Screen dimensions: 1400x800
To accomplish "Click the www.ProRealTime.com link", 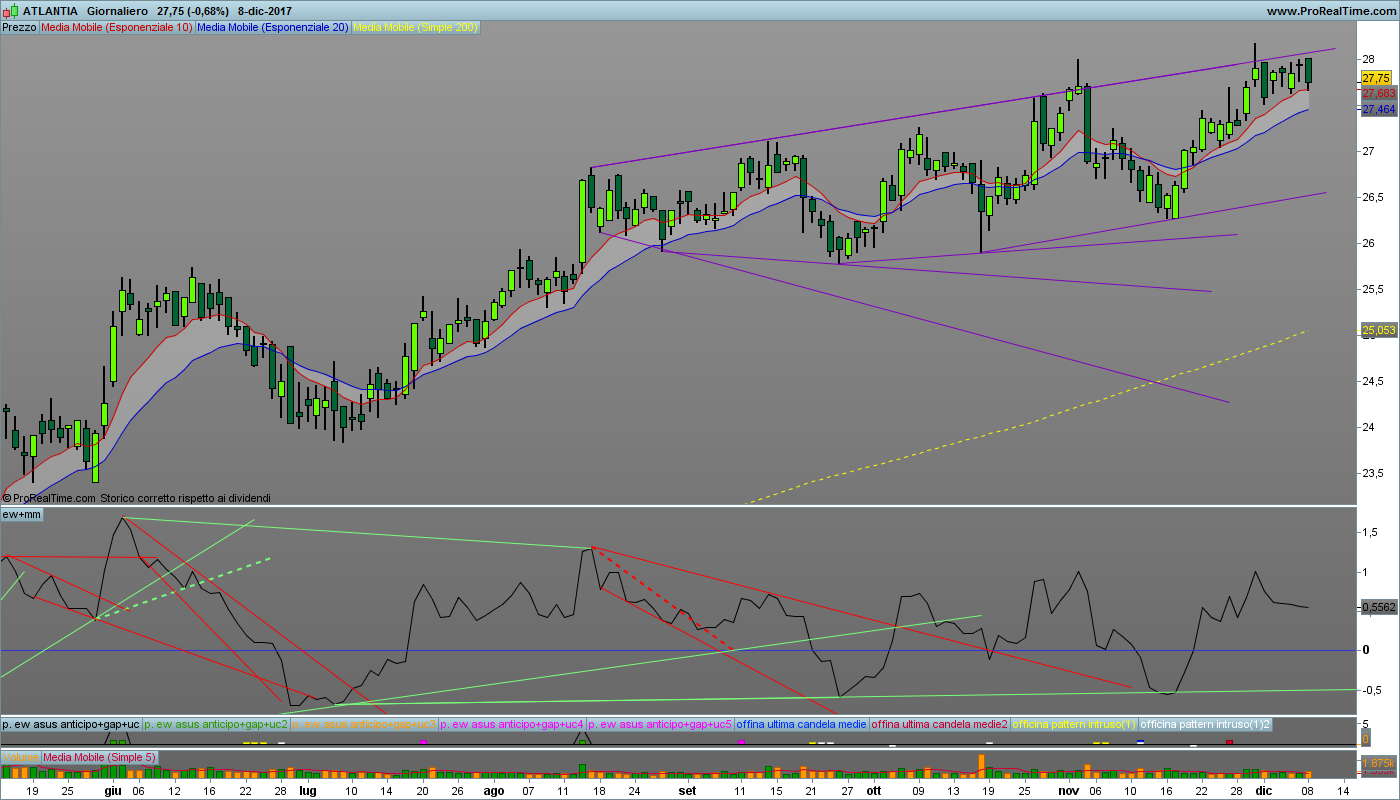I will [x=1330, y=11].
